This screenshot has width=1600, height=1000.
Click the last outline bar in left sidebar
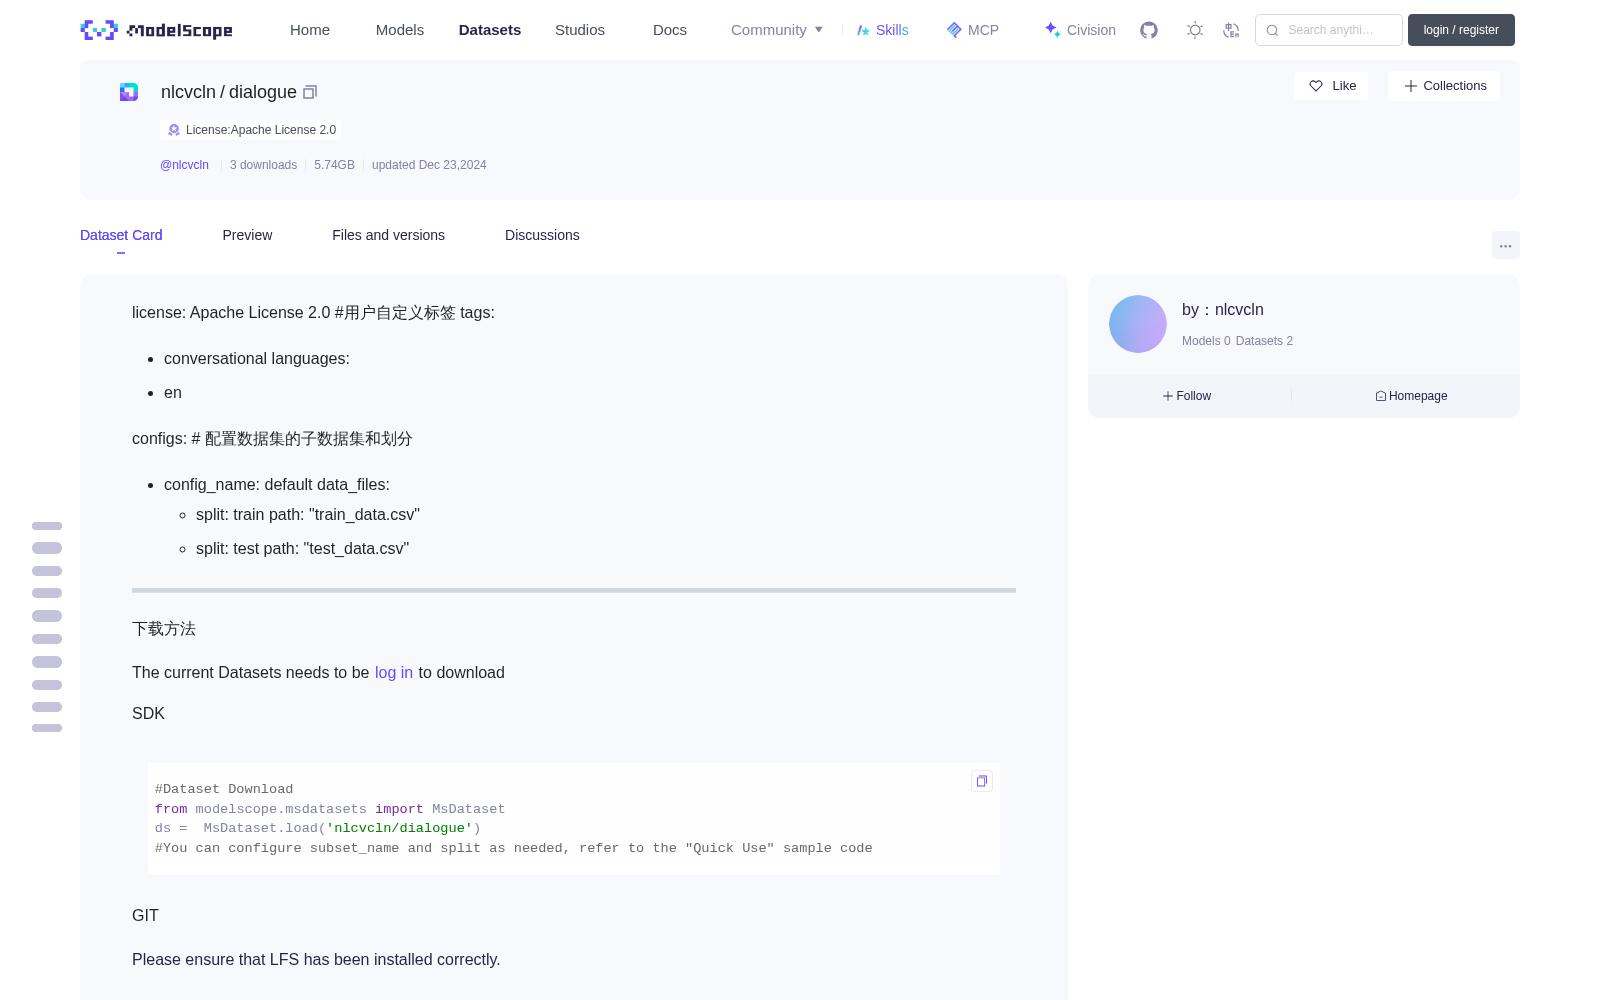coord(47,728)
